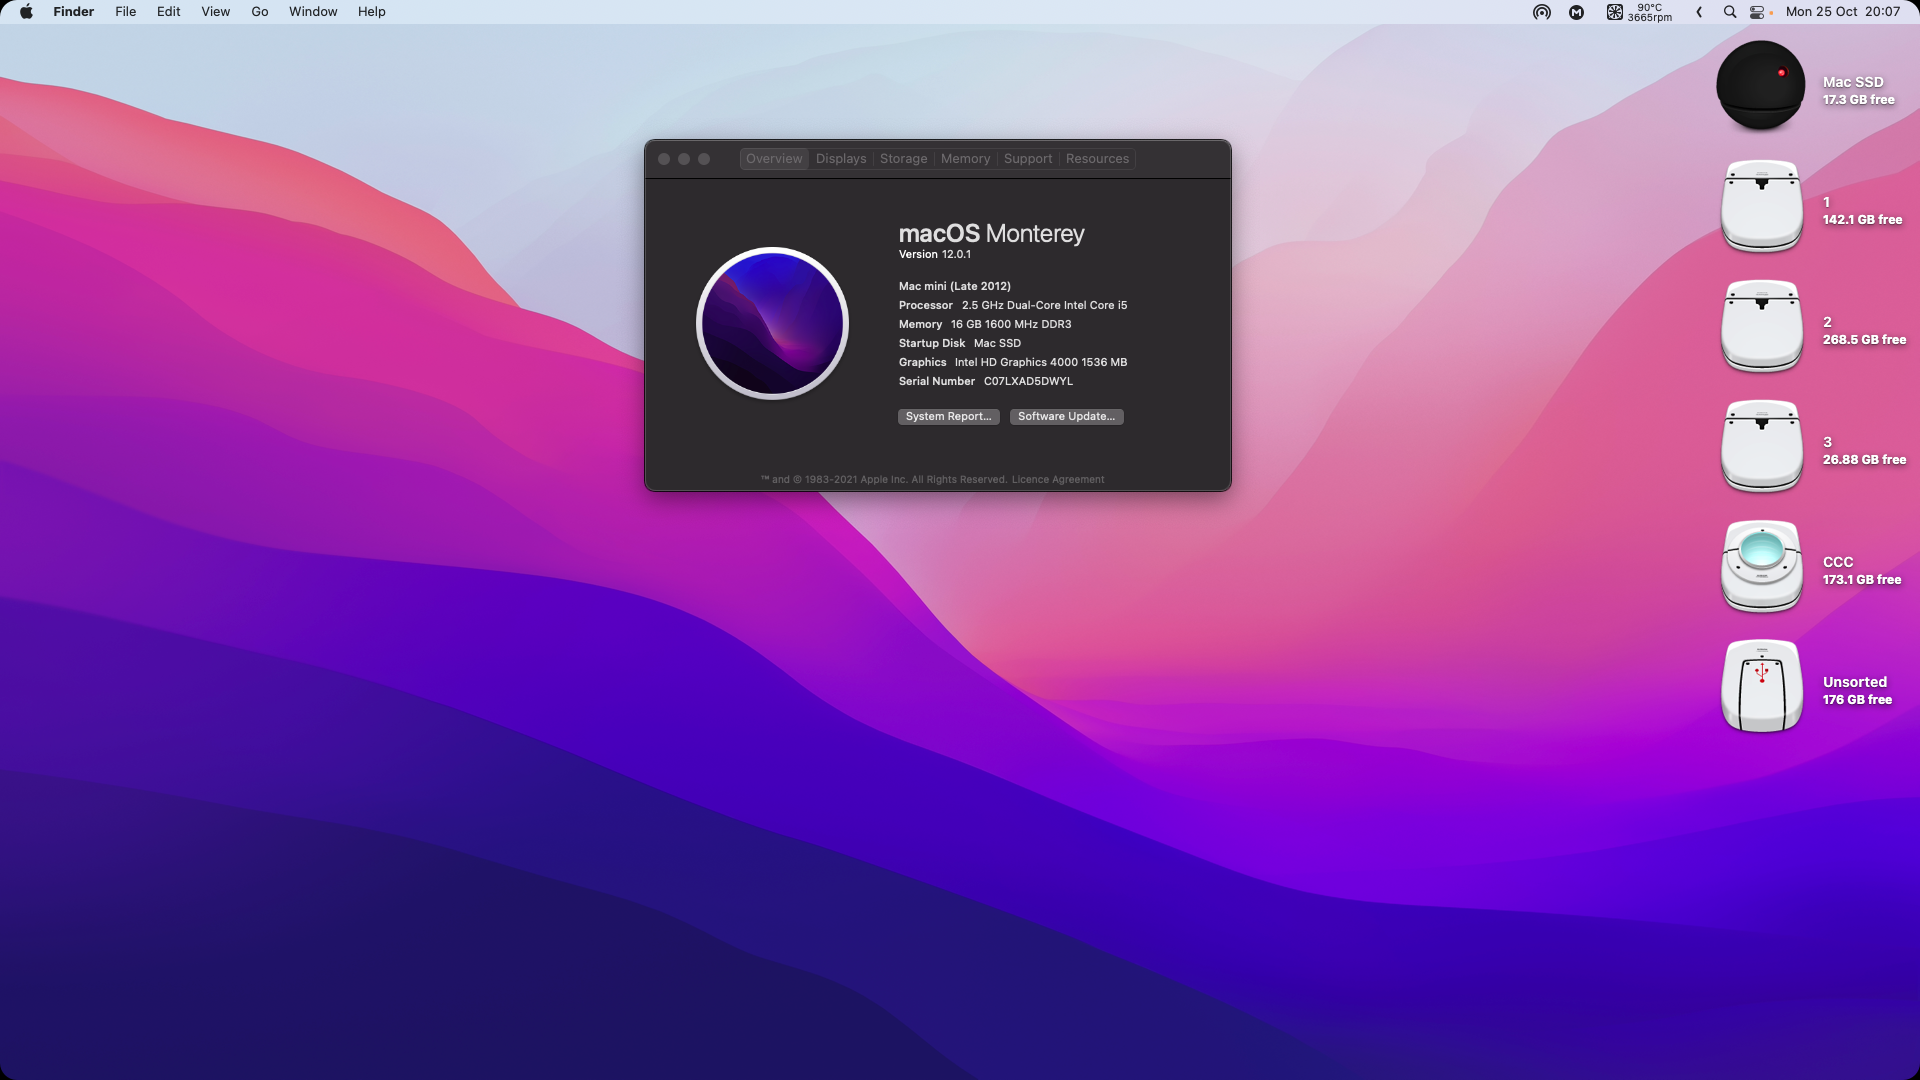Select the Mac SSD drive icon
This screenshot has width=1920, height=1080.
coord(1760,86)
